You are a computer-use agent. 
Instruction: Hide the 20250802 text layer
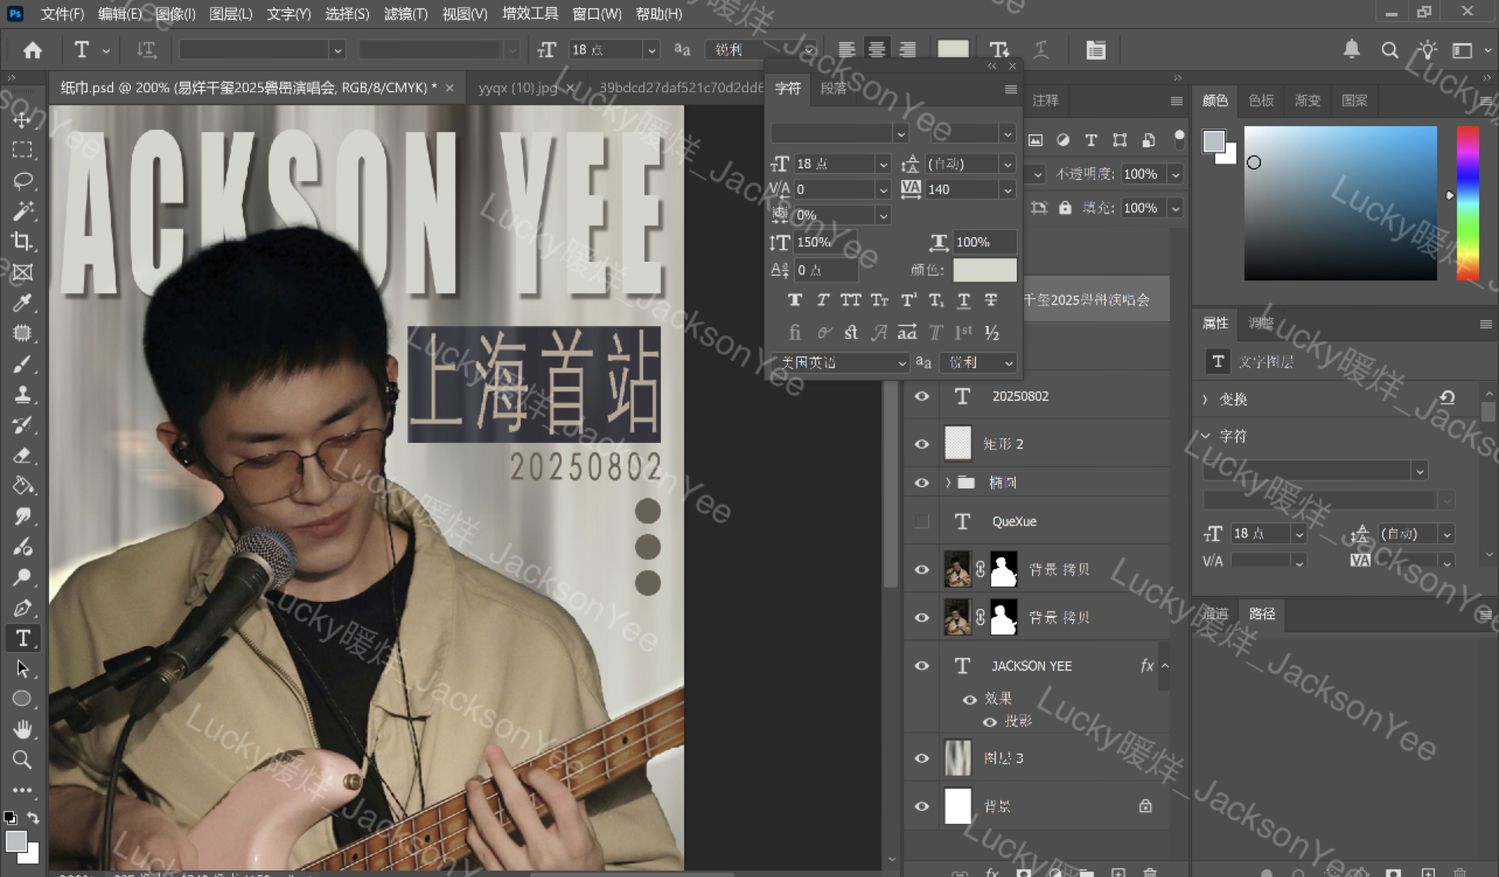(922, 396)
